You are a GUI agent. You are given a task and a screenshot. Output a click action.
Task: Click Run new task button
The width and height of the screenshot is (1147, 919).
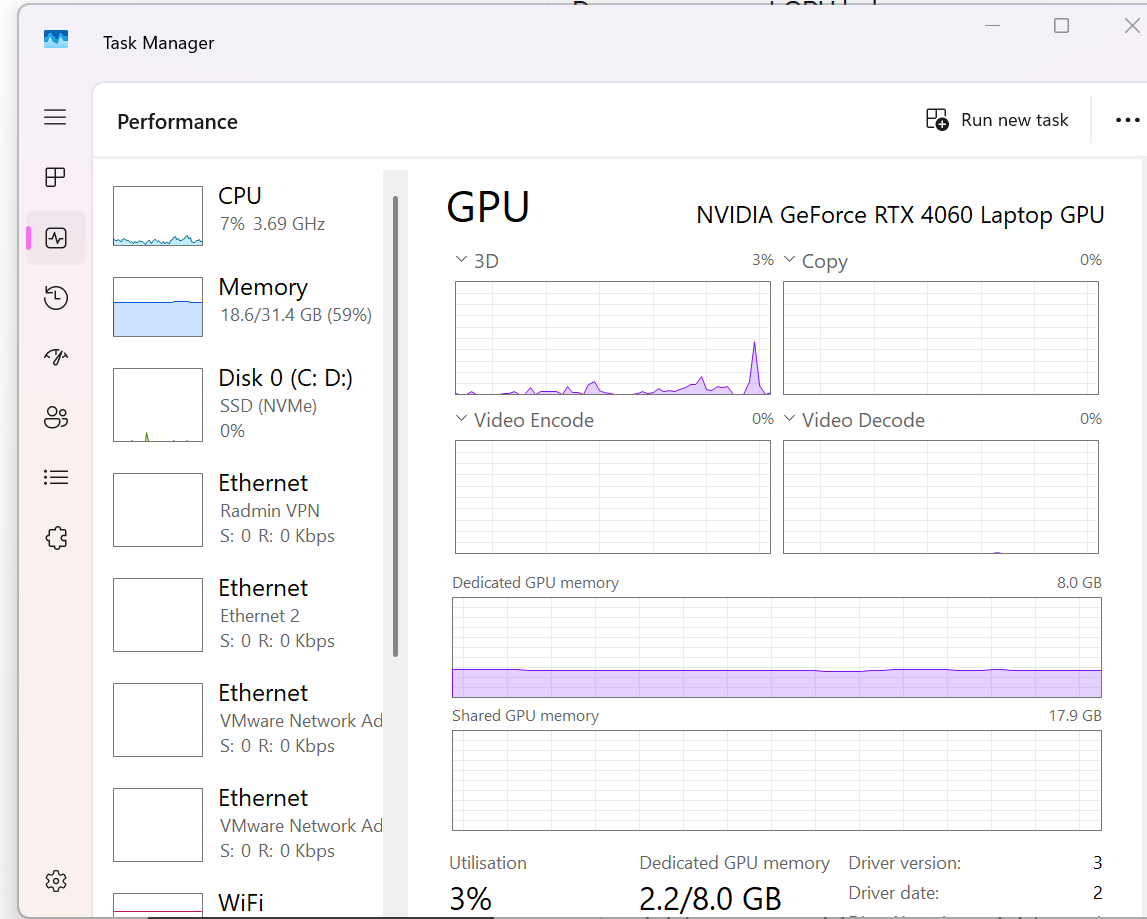pos(996,120)
